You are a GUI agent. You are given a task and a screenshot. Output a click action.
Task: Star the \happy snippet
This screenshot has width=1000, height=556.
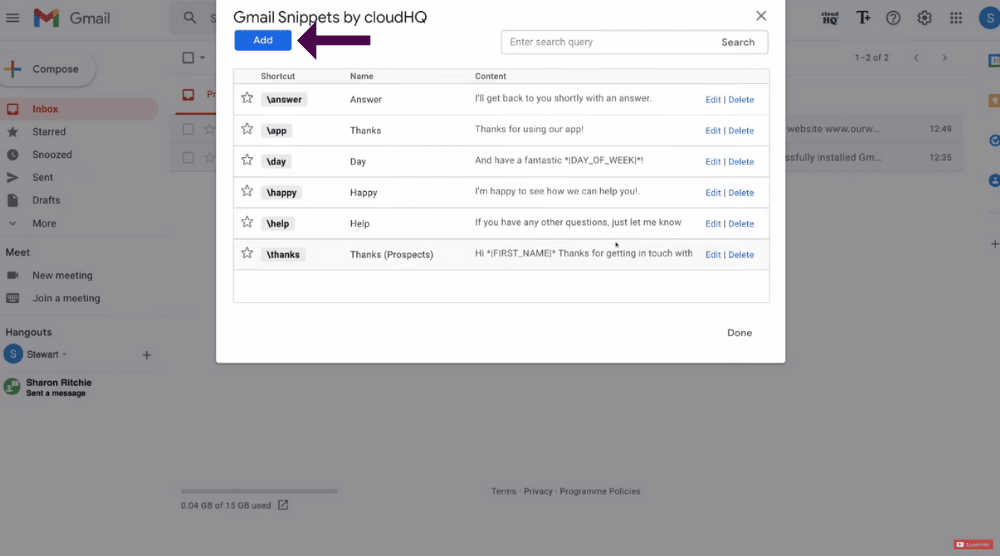pyautogui.click(x=247, y=191)
